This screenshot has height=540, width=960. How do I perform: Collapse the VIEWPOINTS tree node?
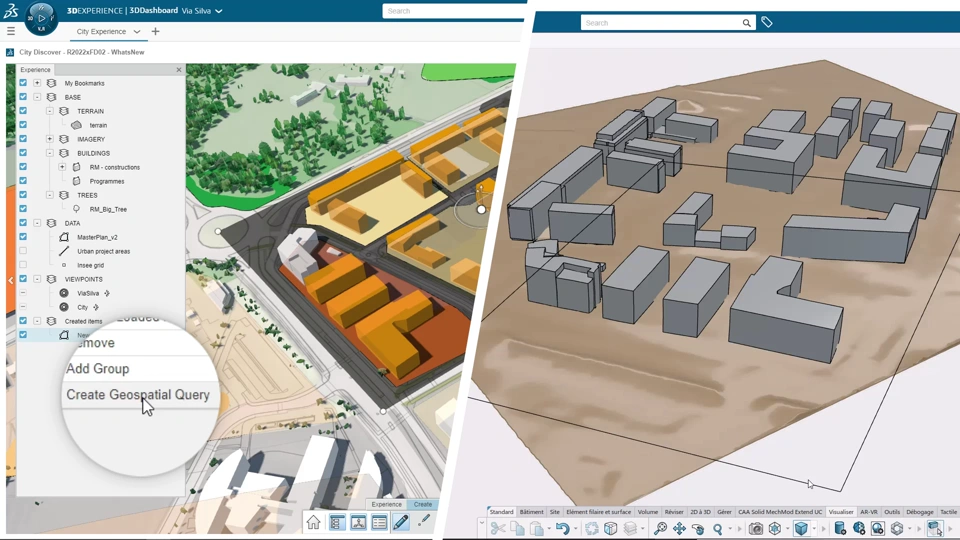click(37, 279)
